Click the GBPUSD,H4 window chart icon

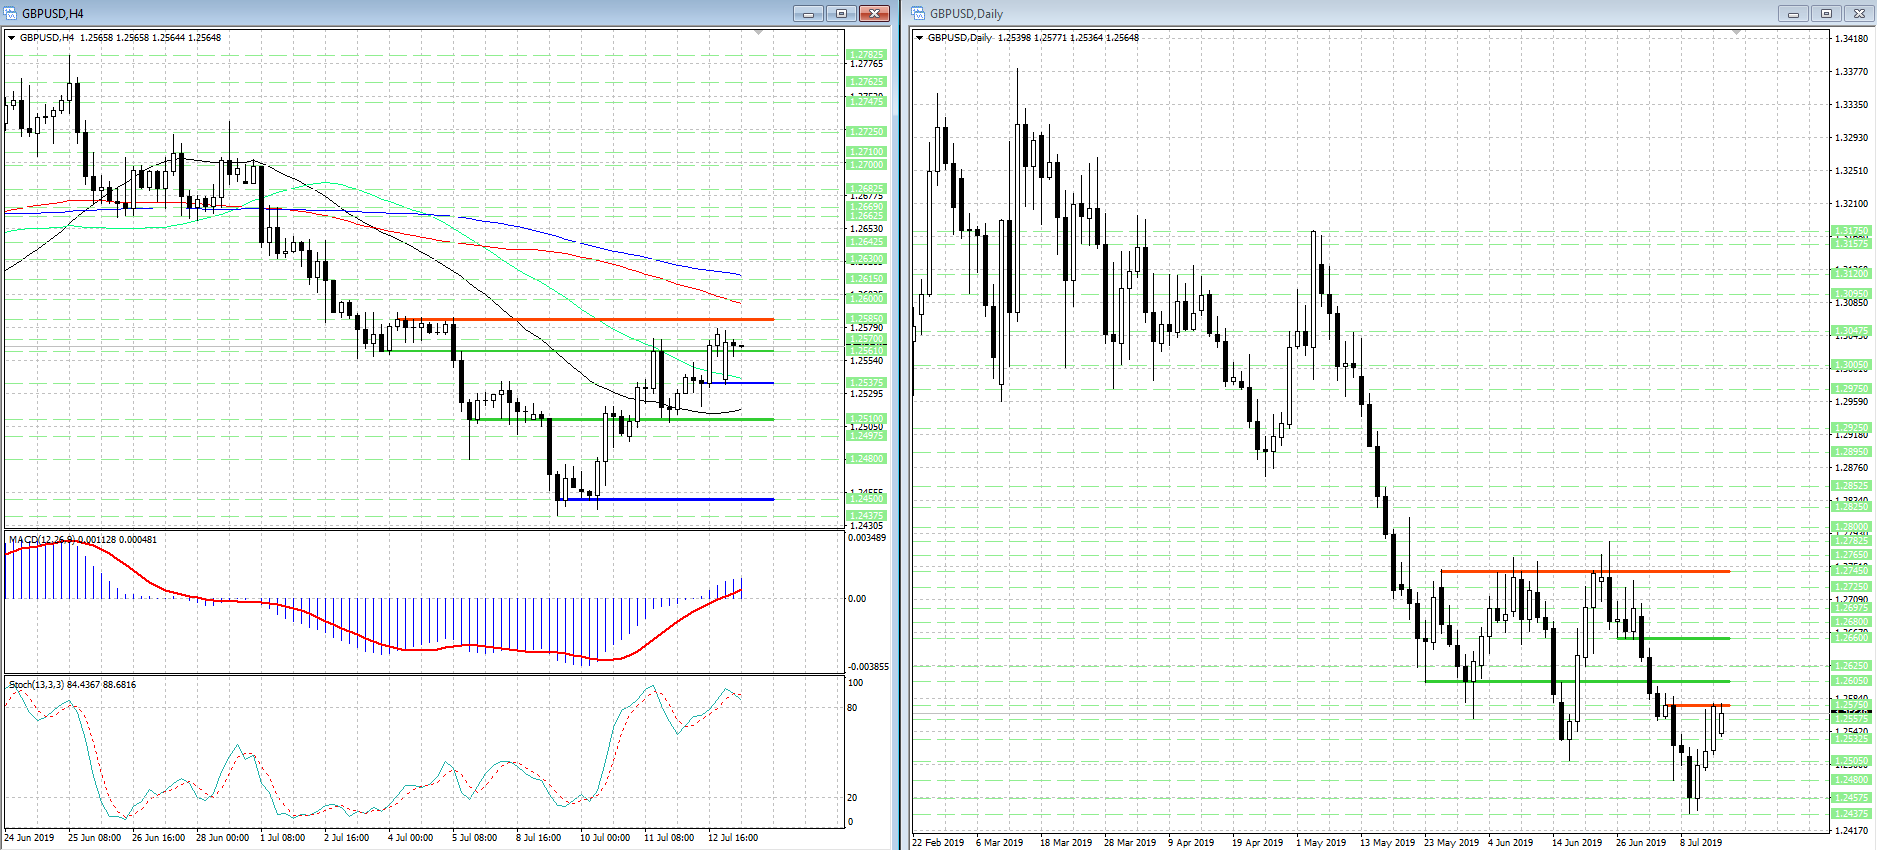(x=11, y=13)
